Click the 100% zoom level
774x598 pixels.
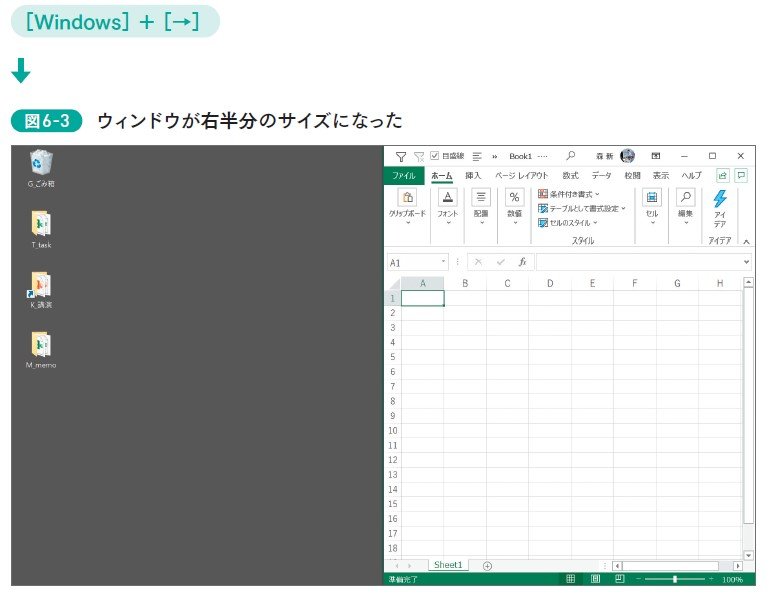733,580
